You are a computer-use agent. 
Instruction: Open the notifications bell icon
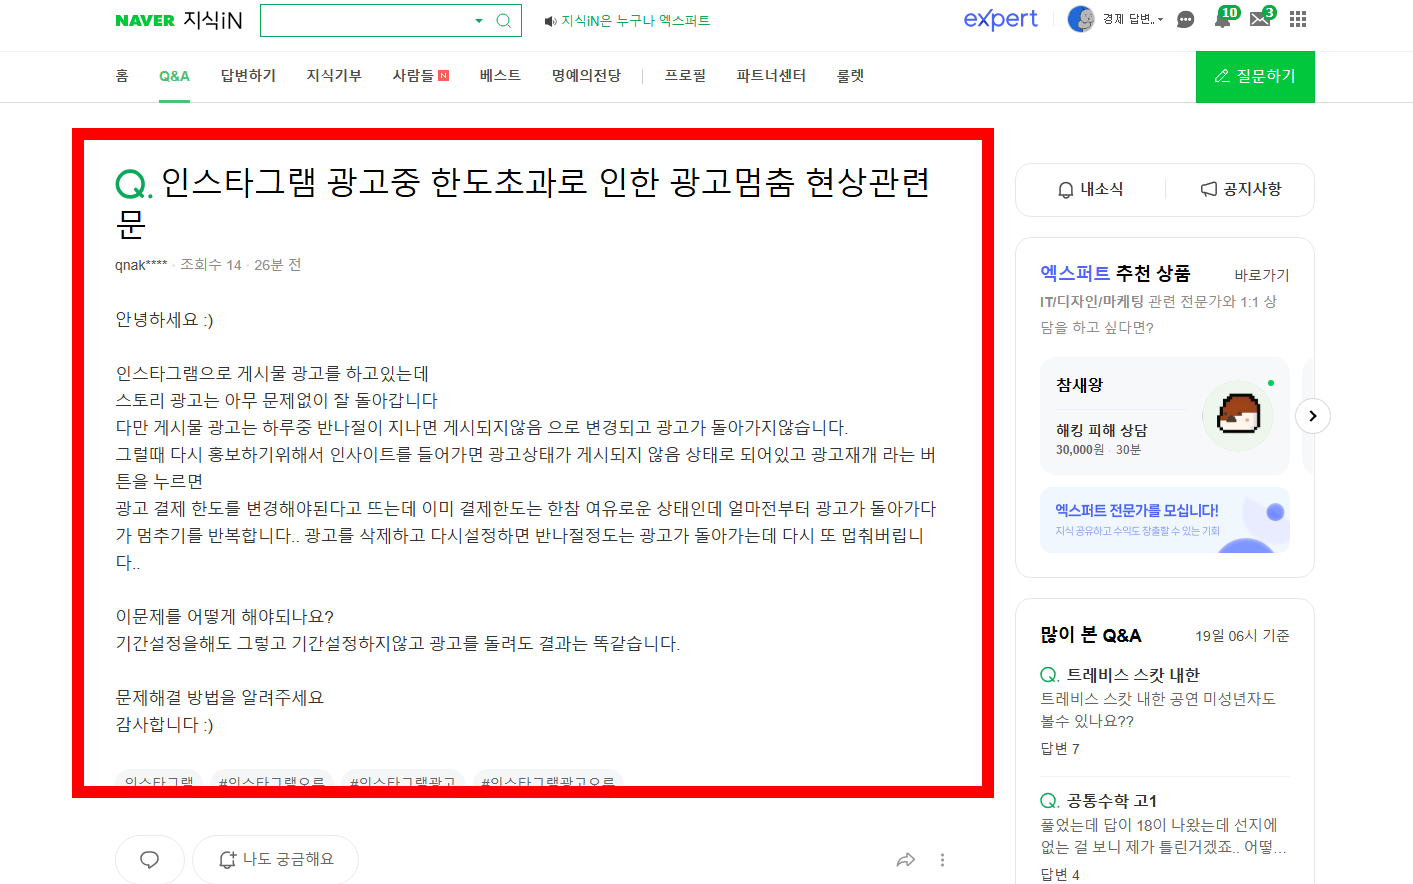[x=1223, y=19]
